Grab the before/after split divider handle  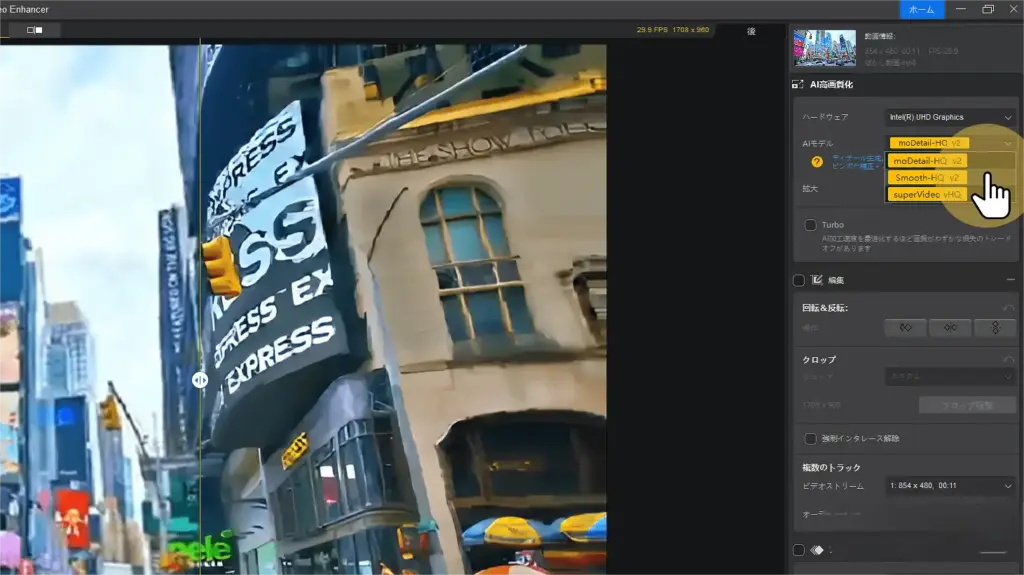coord(200,380)
